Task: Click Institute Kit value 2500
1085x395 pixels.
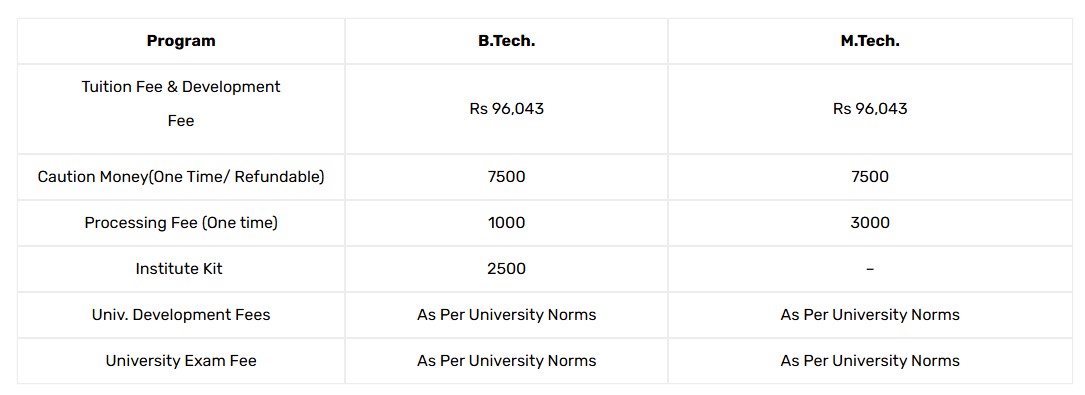Action: [x=507, y=269]
